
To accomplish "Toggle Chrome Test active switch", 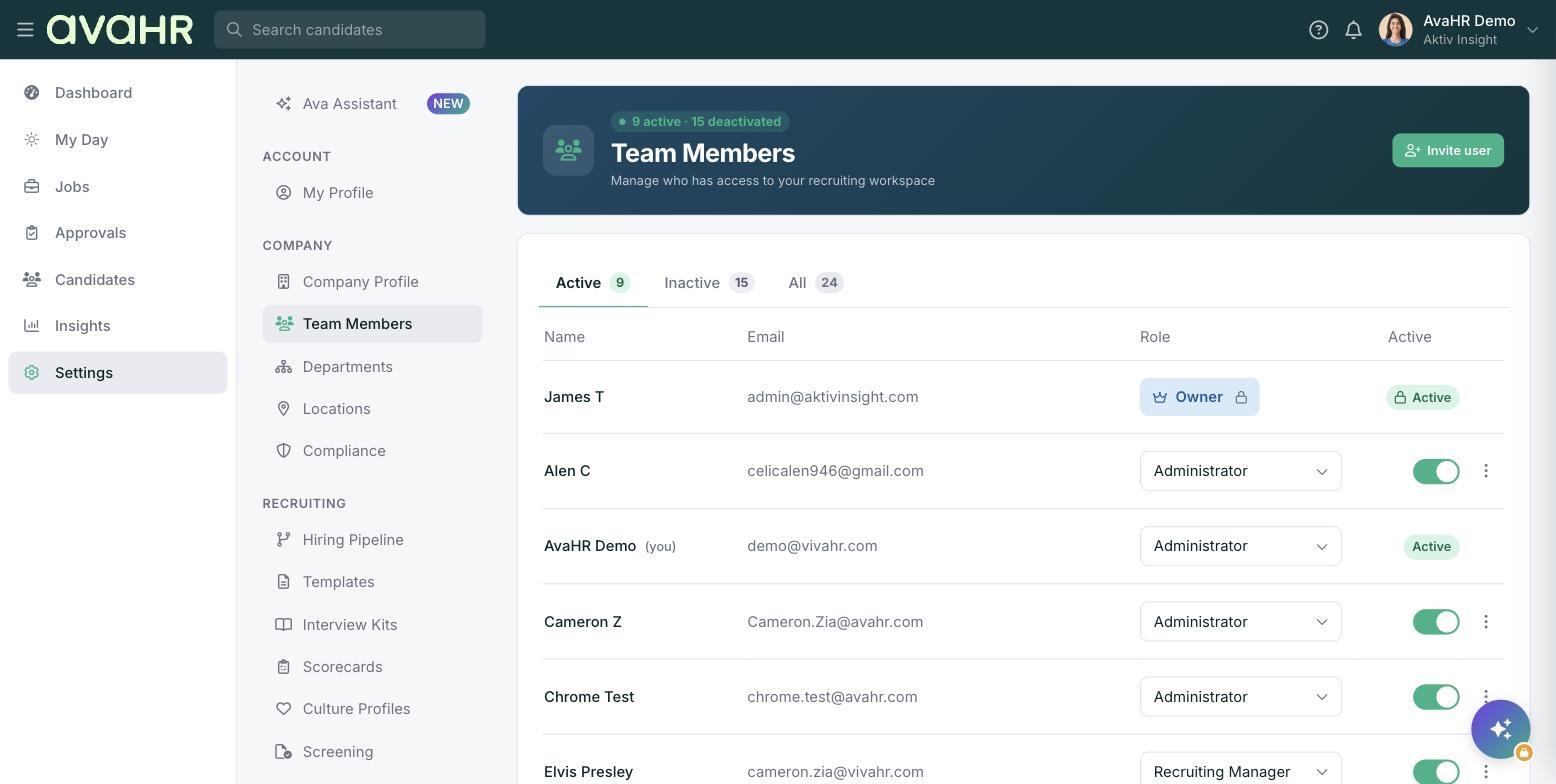I will (x=1436, y=697).
